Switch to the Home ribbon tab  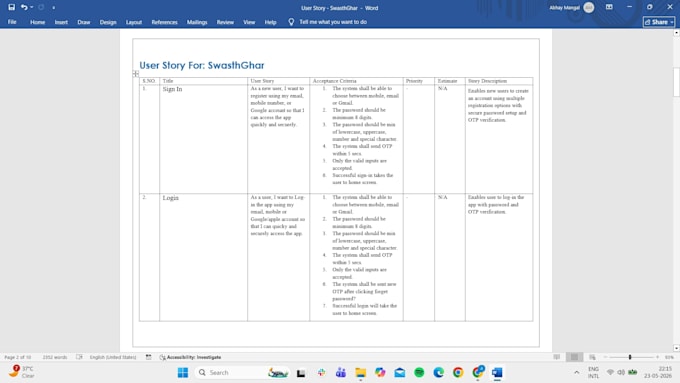(37, 22)
